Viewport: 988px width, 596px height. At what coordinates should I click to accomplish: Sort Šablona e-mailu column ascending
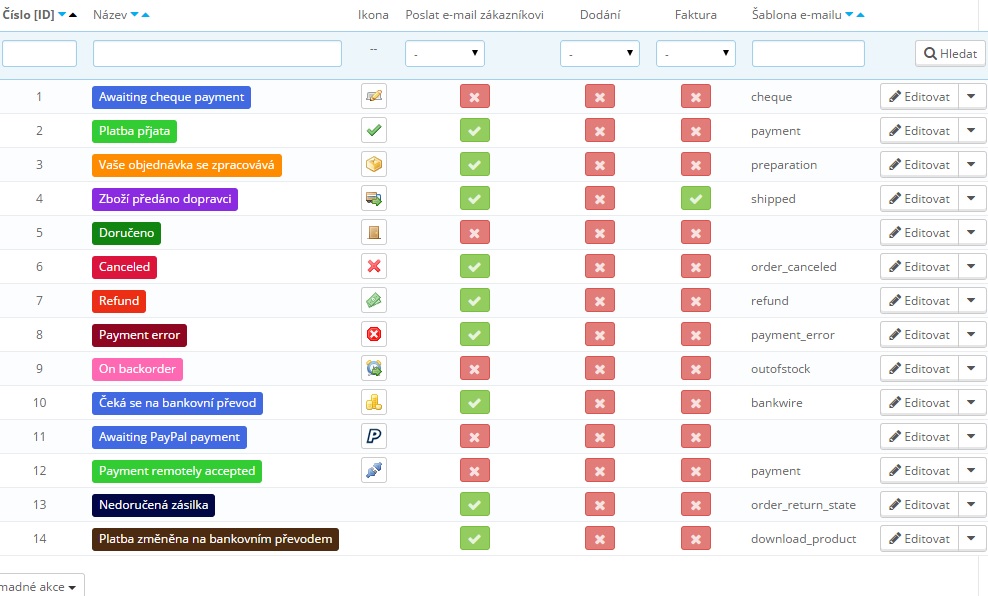[860, 14]
